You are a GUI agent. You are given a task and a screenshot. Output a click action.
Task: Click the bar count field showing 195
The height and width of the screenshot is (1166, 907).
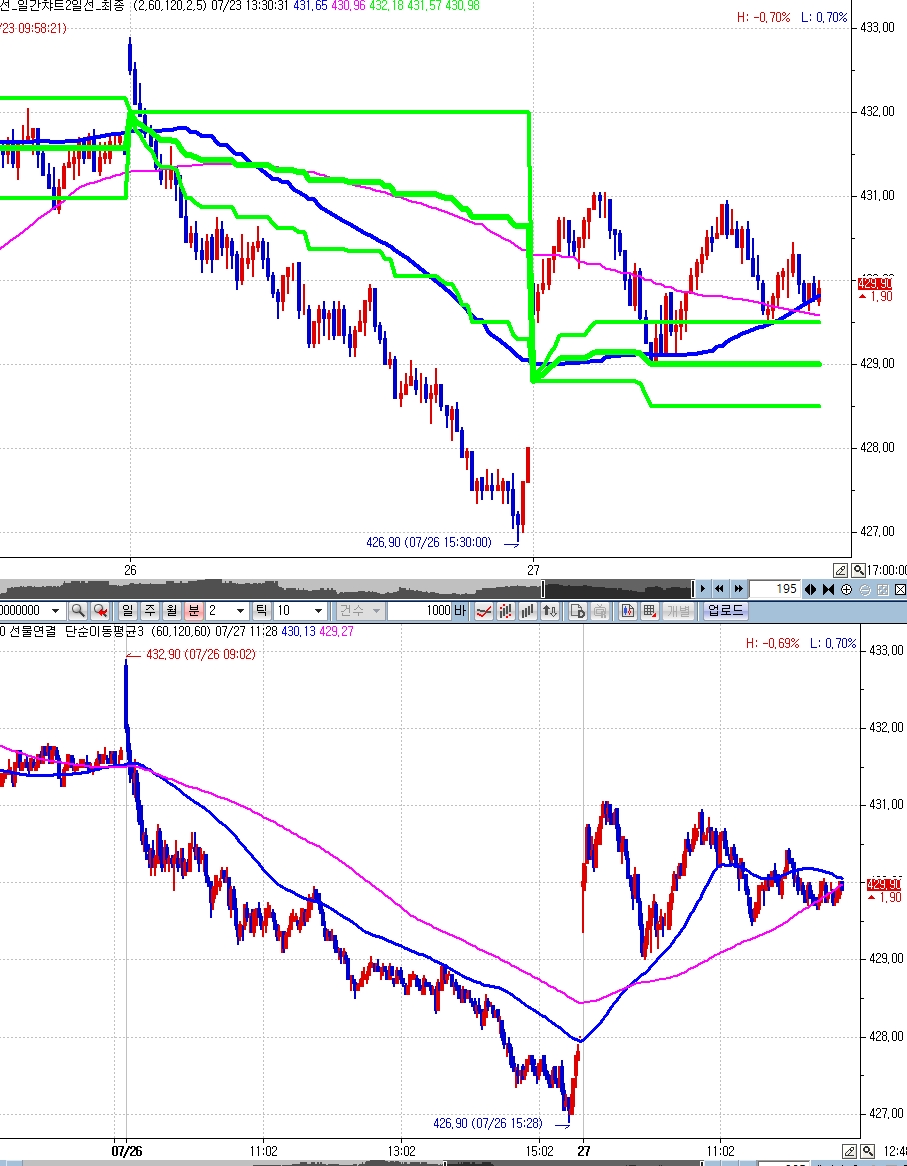pos(776,589)
